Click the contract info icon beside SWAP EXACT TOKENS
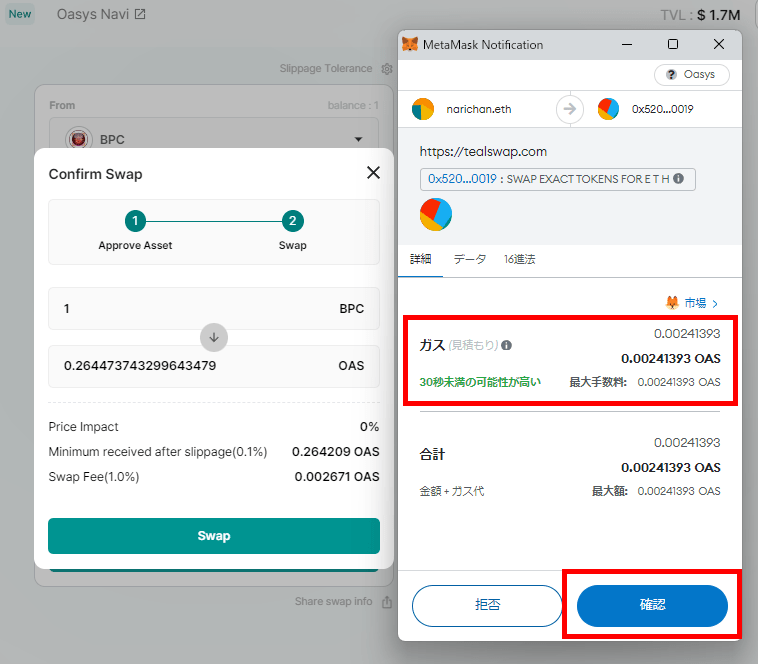758x664 pixels. 679,179
